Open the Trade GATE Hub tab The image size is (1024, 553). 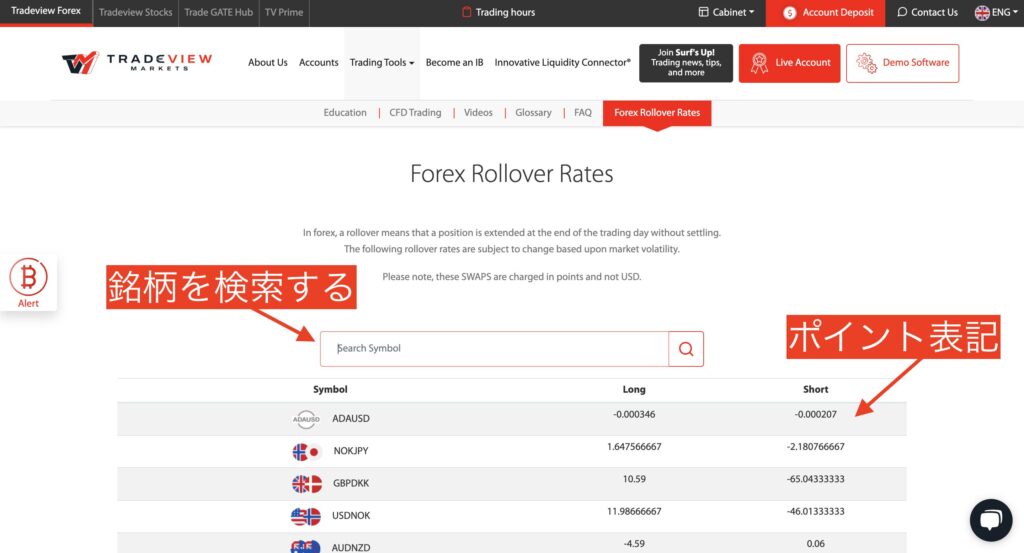218,12
